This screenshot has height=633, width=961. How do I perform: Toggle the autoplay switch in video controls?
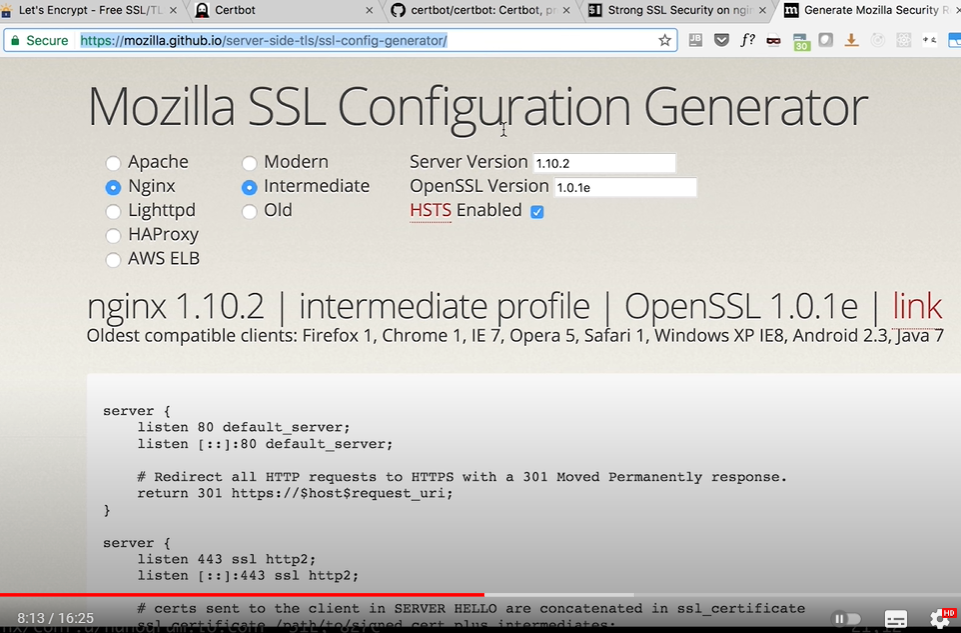click(x=846, y=619)
